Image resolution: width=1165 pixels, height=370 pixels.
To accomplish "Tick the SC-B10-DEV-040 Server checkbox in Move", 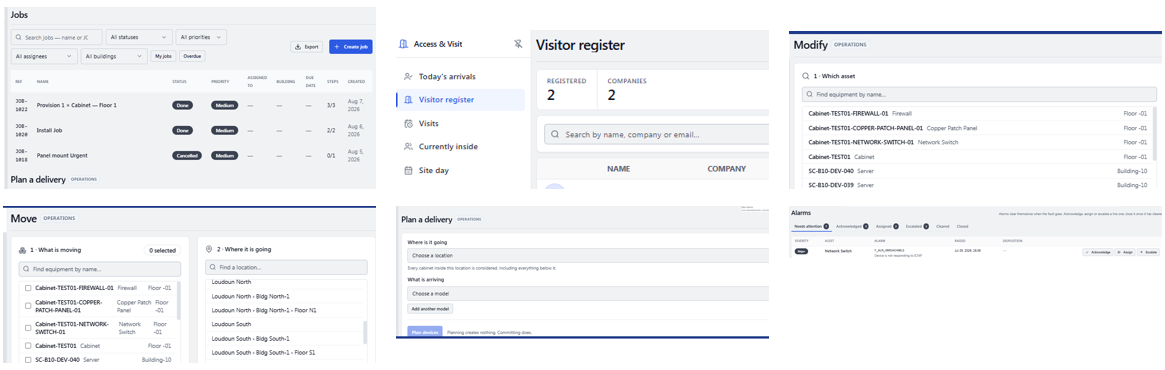I will point(27,360).
